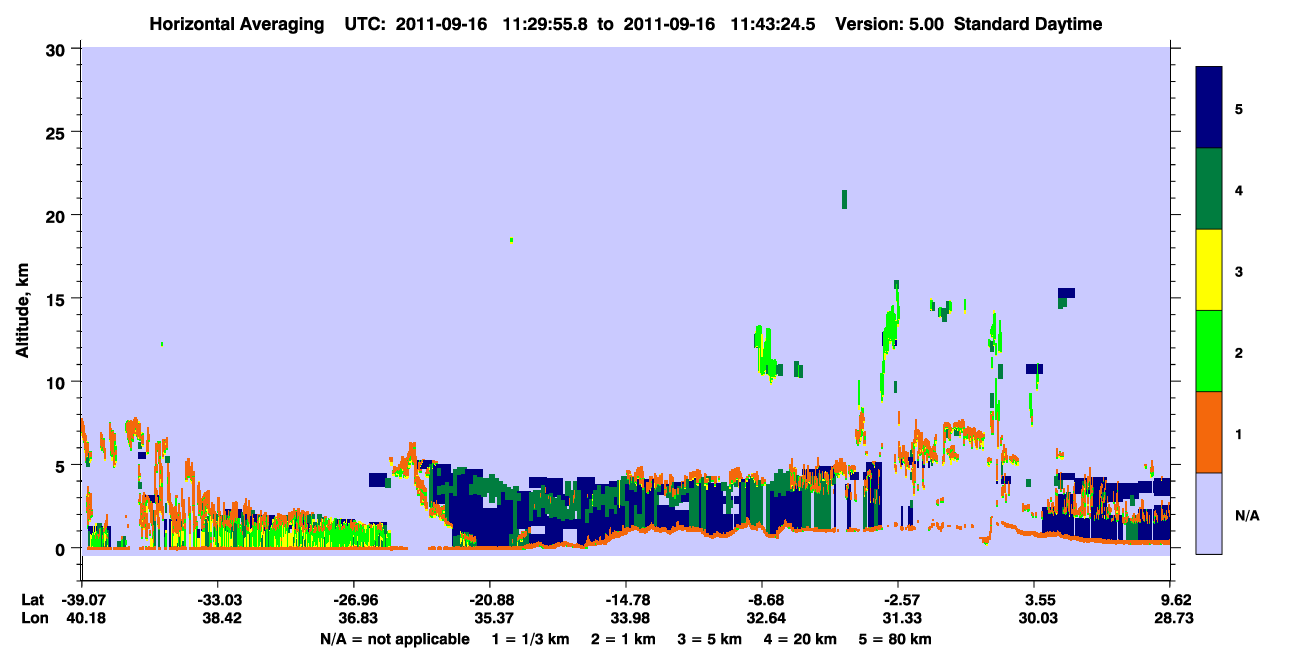Select the orange colorbar segment labeled 1
Screen dimensions: 1300x667
click(1209, 432)
